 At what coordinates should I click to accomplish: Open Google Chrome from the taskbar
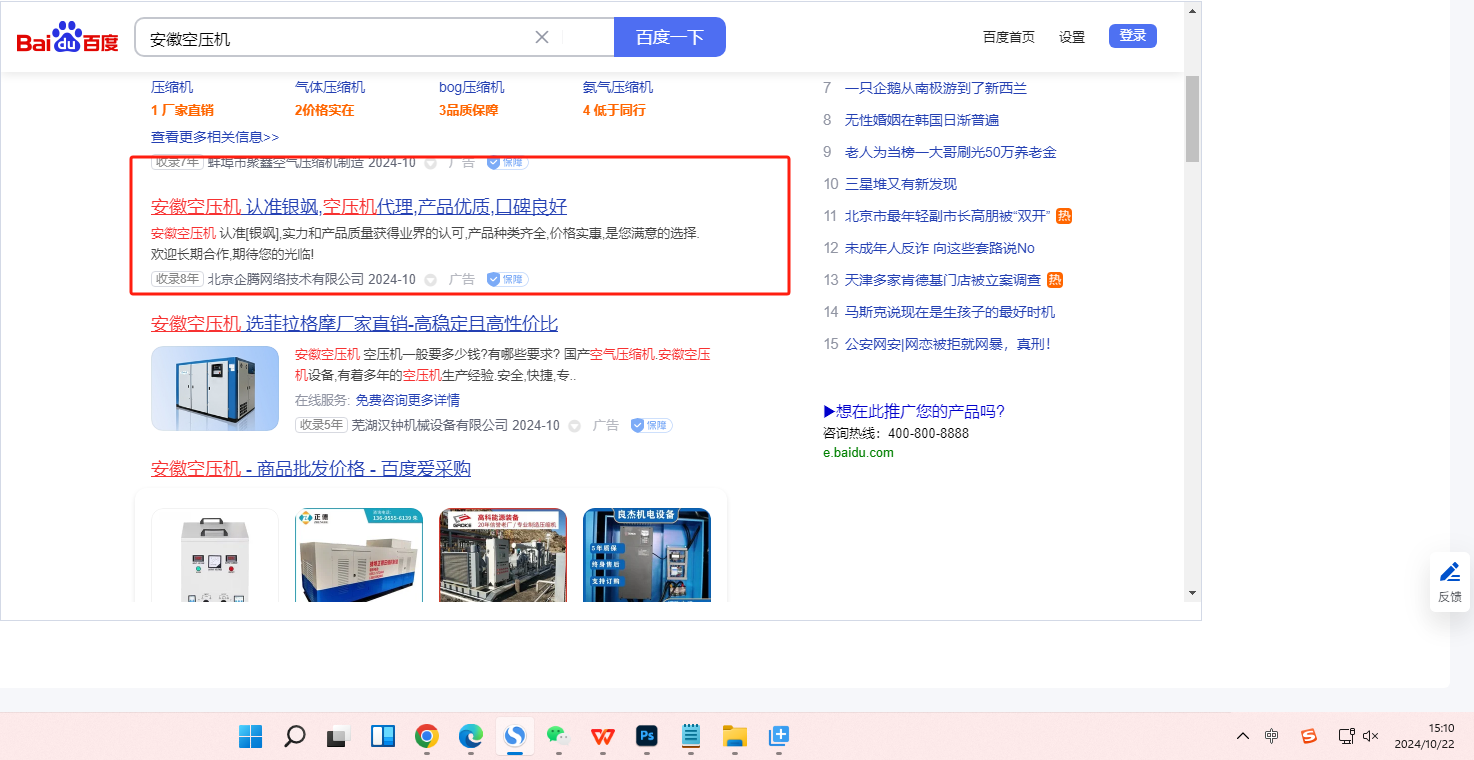point(427,737)
